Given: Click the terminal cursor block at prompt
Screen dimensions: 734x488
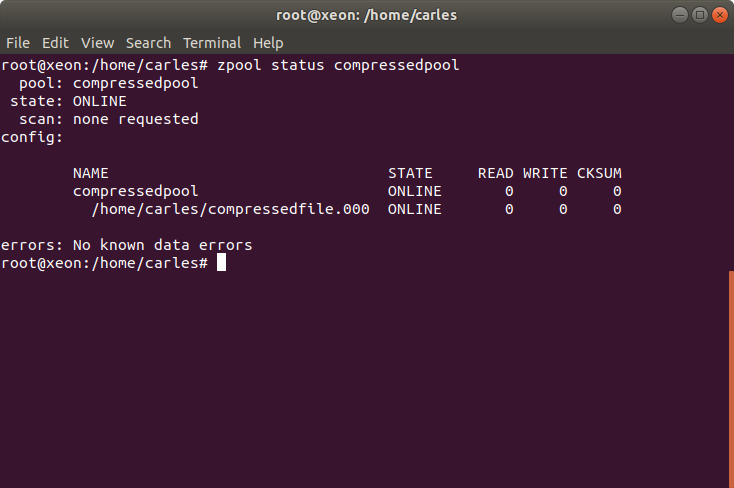Looking at the screenshot, I should point(221,262).
